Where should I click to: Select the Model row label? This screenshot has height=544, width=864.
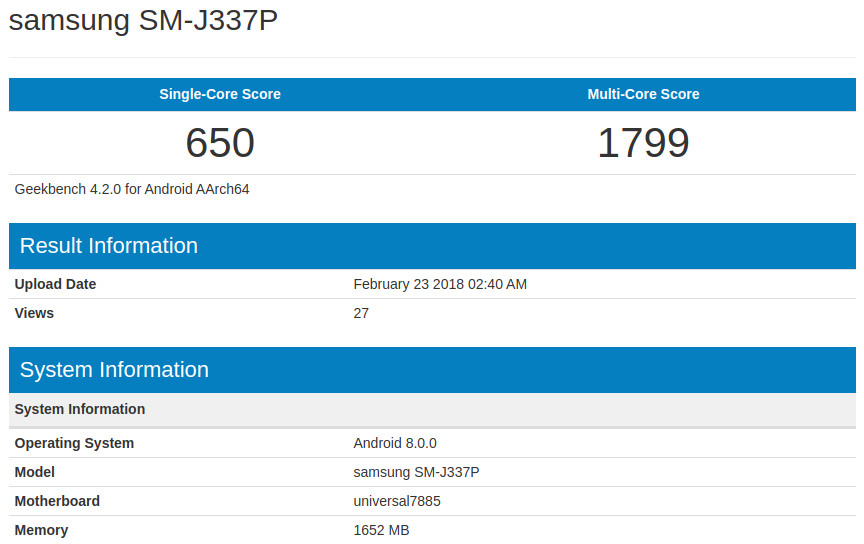35,472
